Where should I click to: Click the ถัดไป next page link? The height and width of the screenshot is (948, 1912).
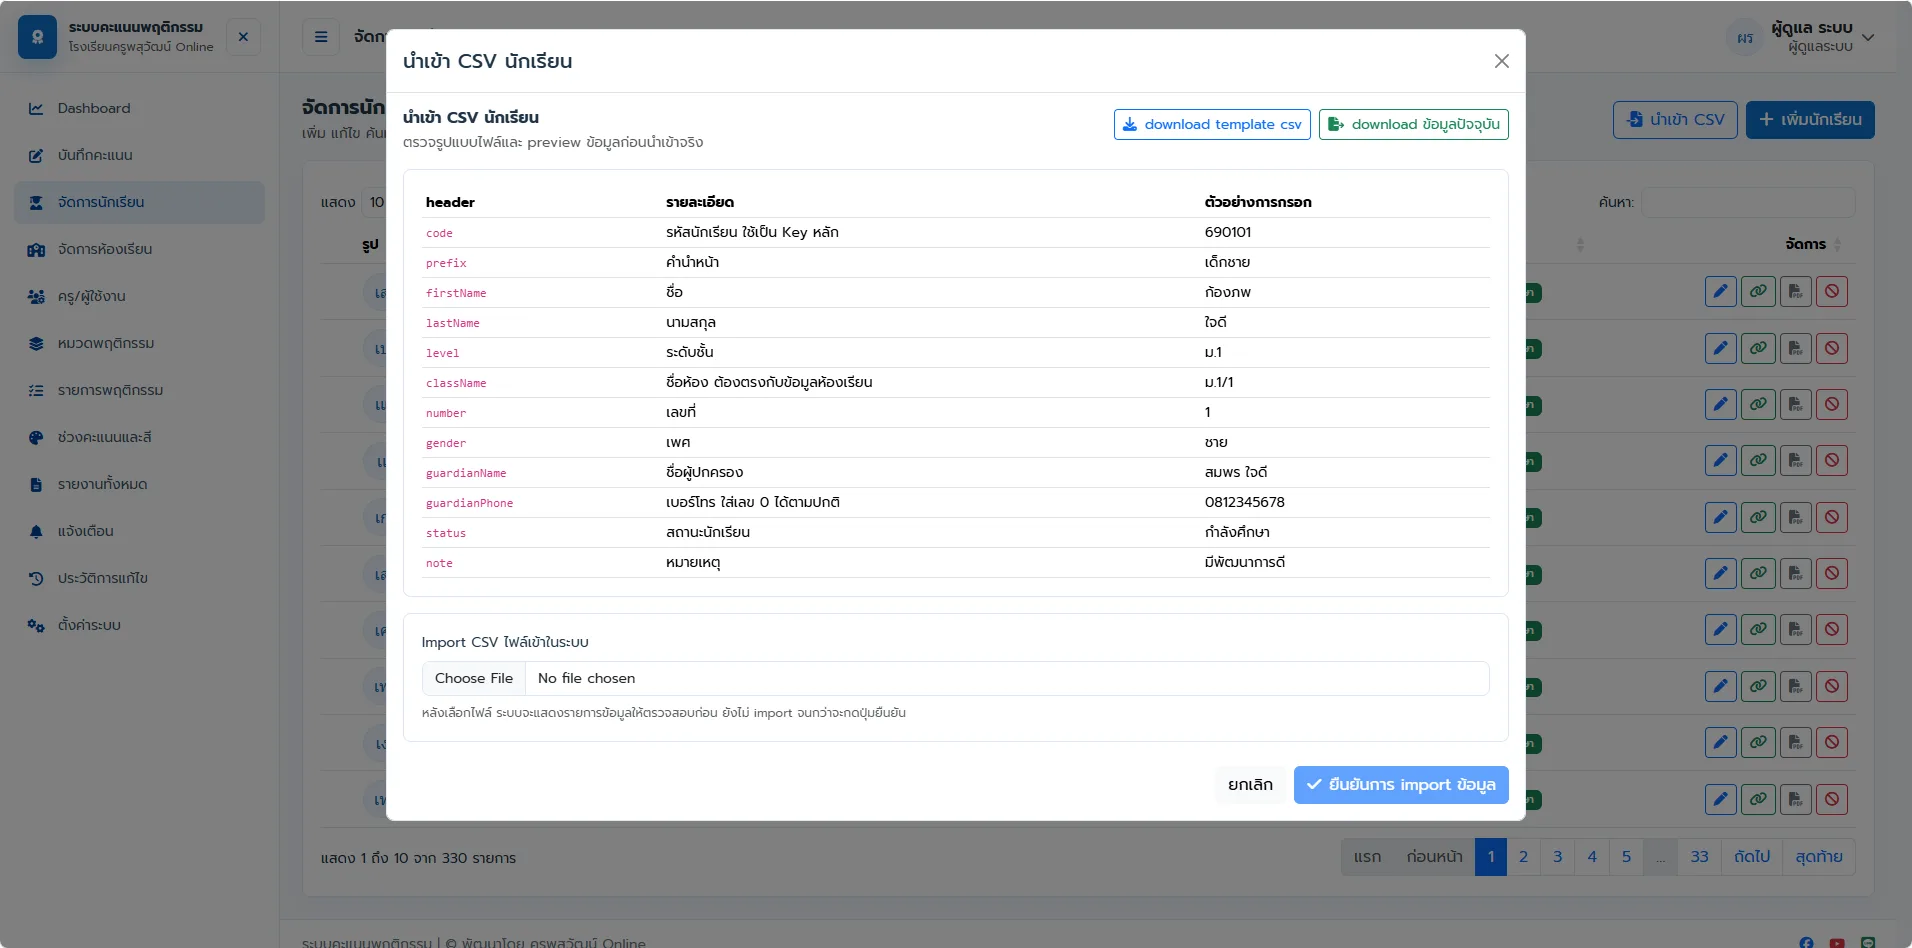tap(1751, 857)
